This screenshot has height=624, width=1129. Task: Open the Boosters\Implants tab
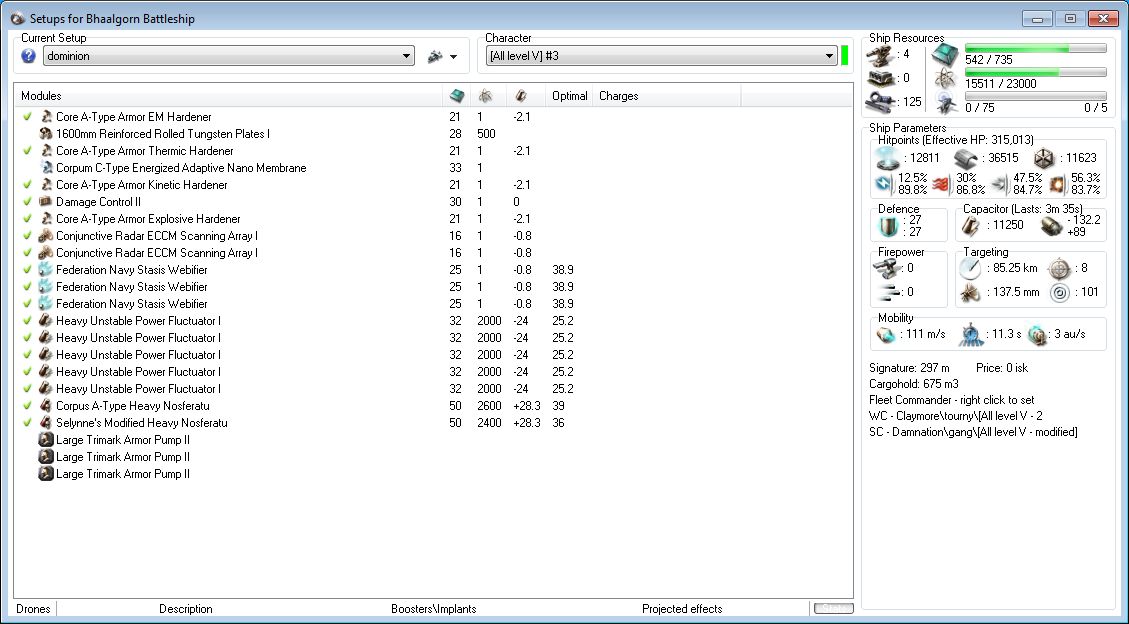(x=433, y=609)
